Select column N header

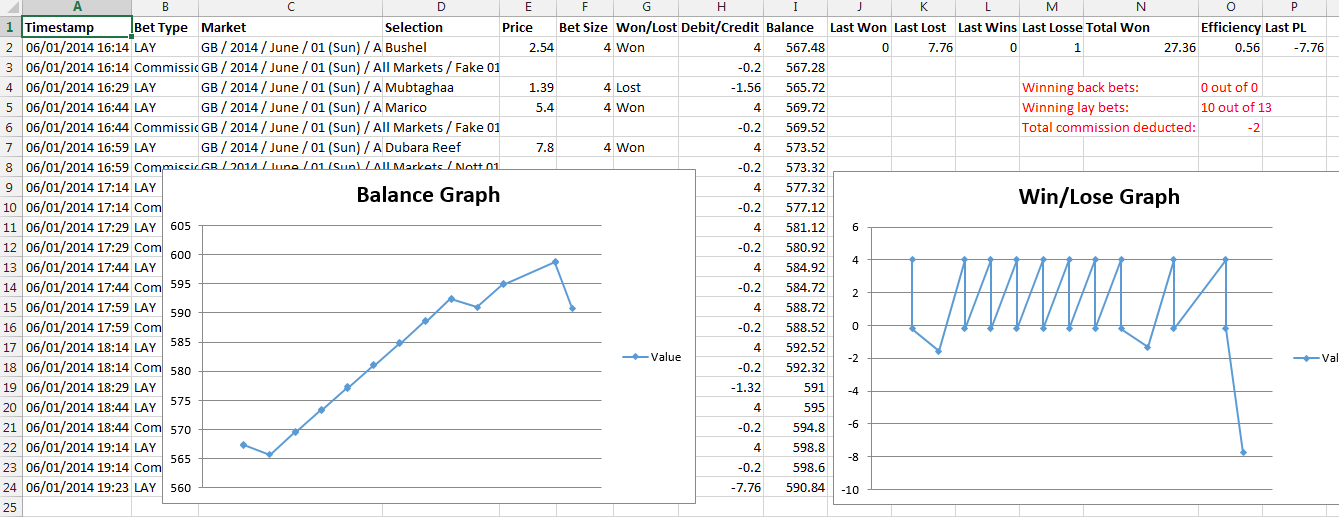pyautogui.click(x=1141, y=8)
